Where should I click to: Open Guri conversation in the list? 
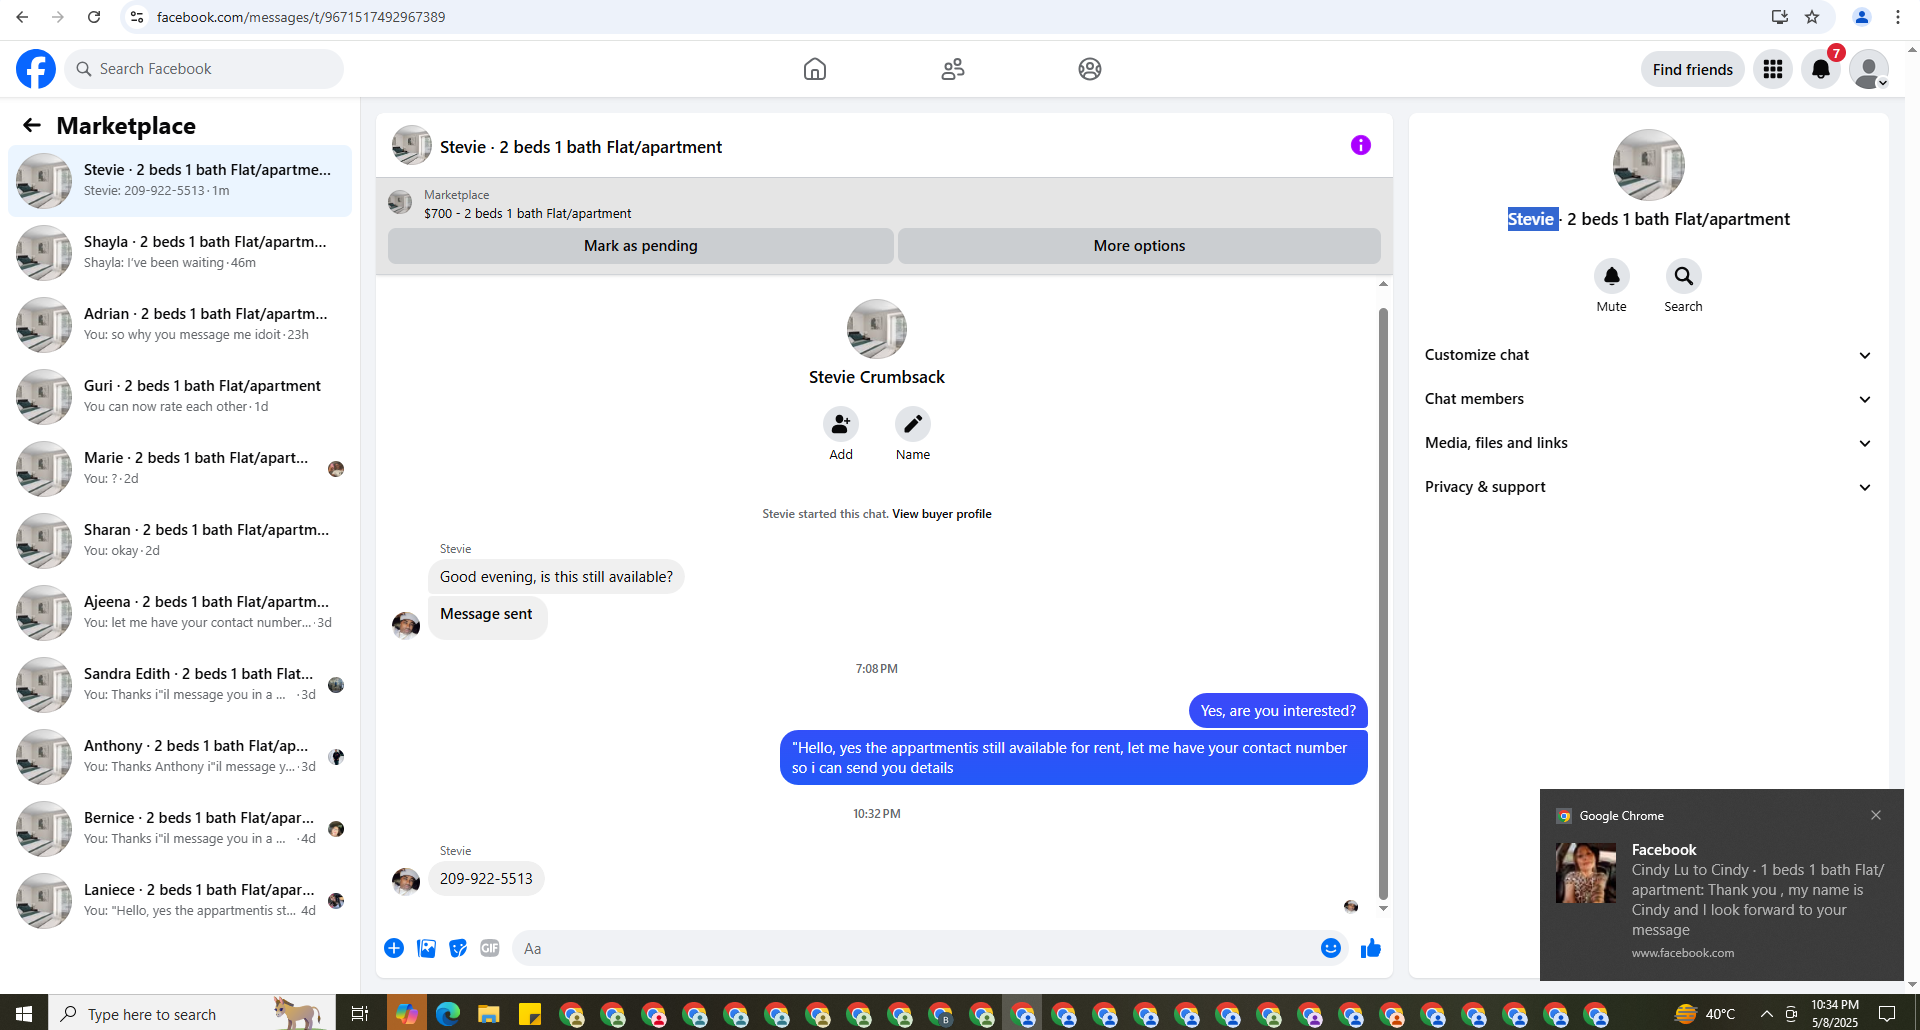(180, 397)
